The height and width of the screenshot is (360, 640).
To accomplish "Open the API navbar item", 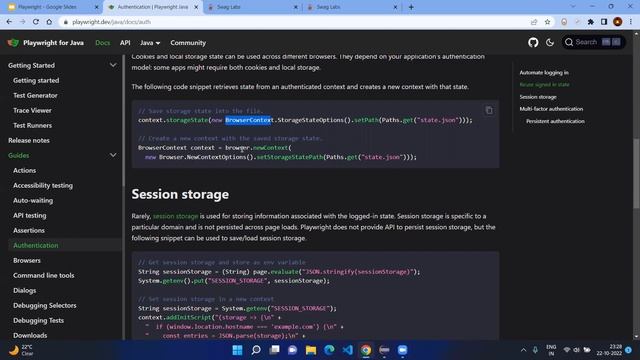I will coord(125,42).
